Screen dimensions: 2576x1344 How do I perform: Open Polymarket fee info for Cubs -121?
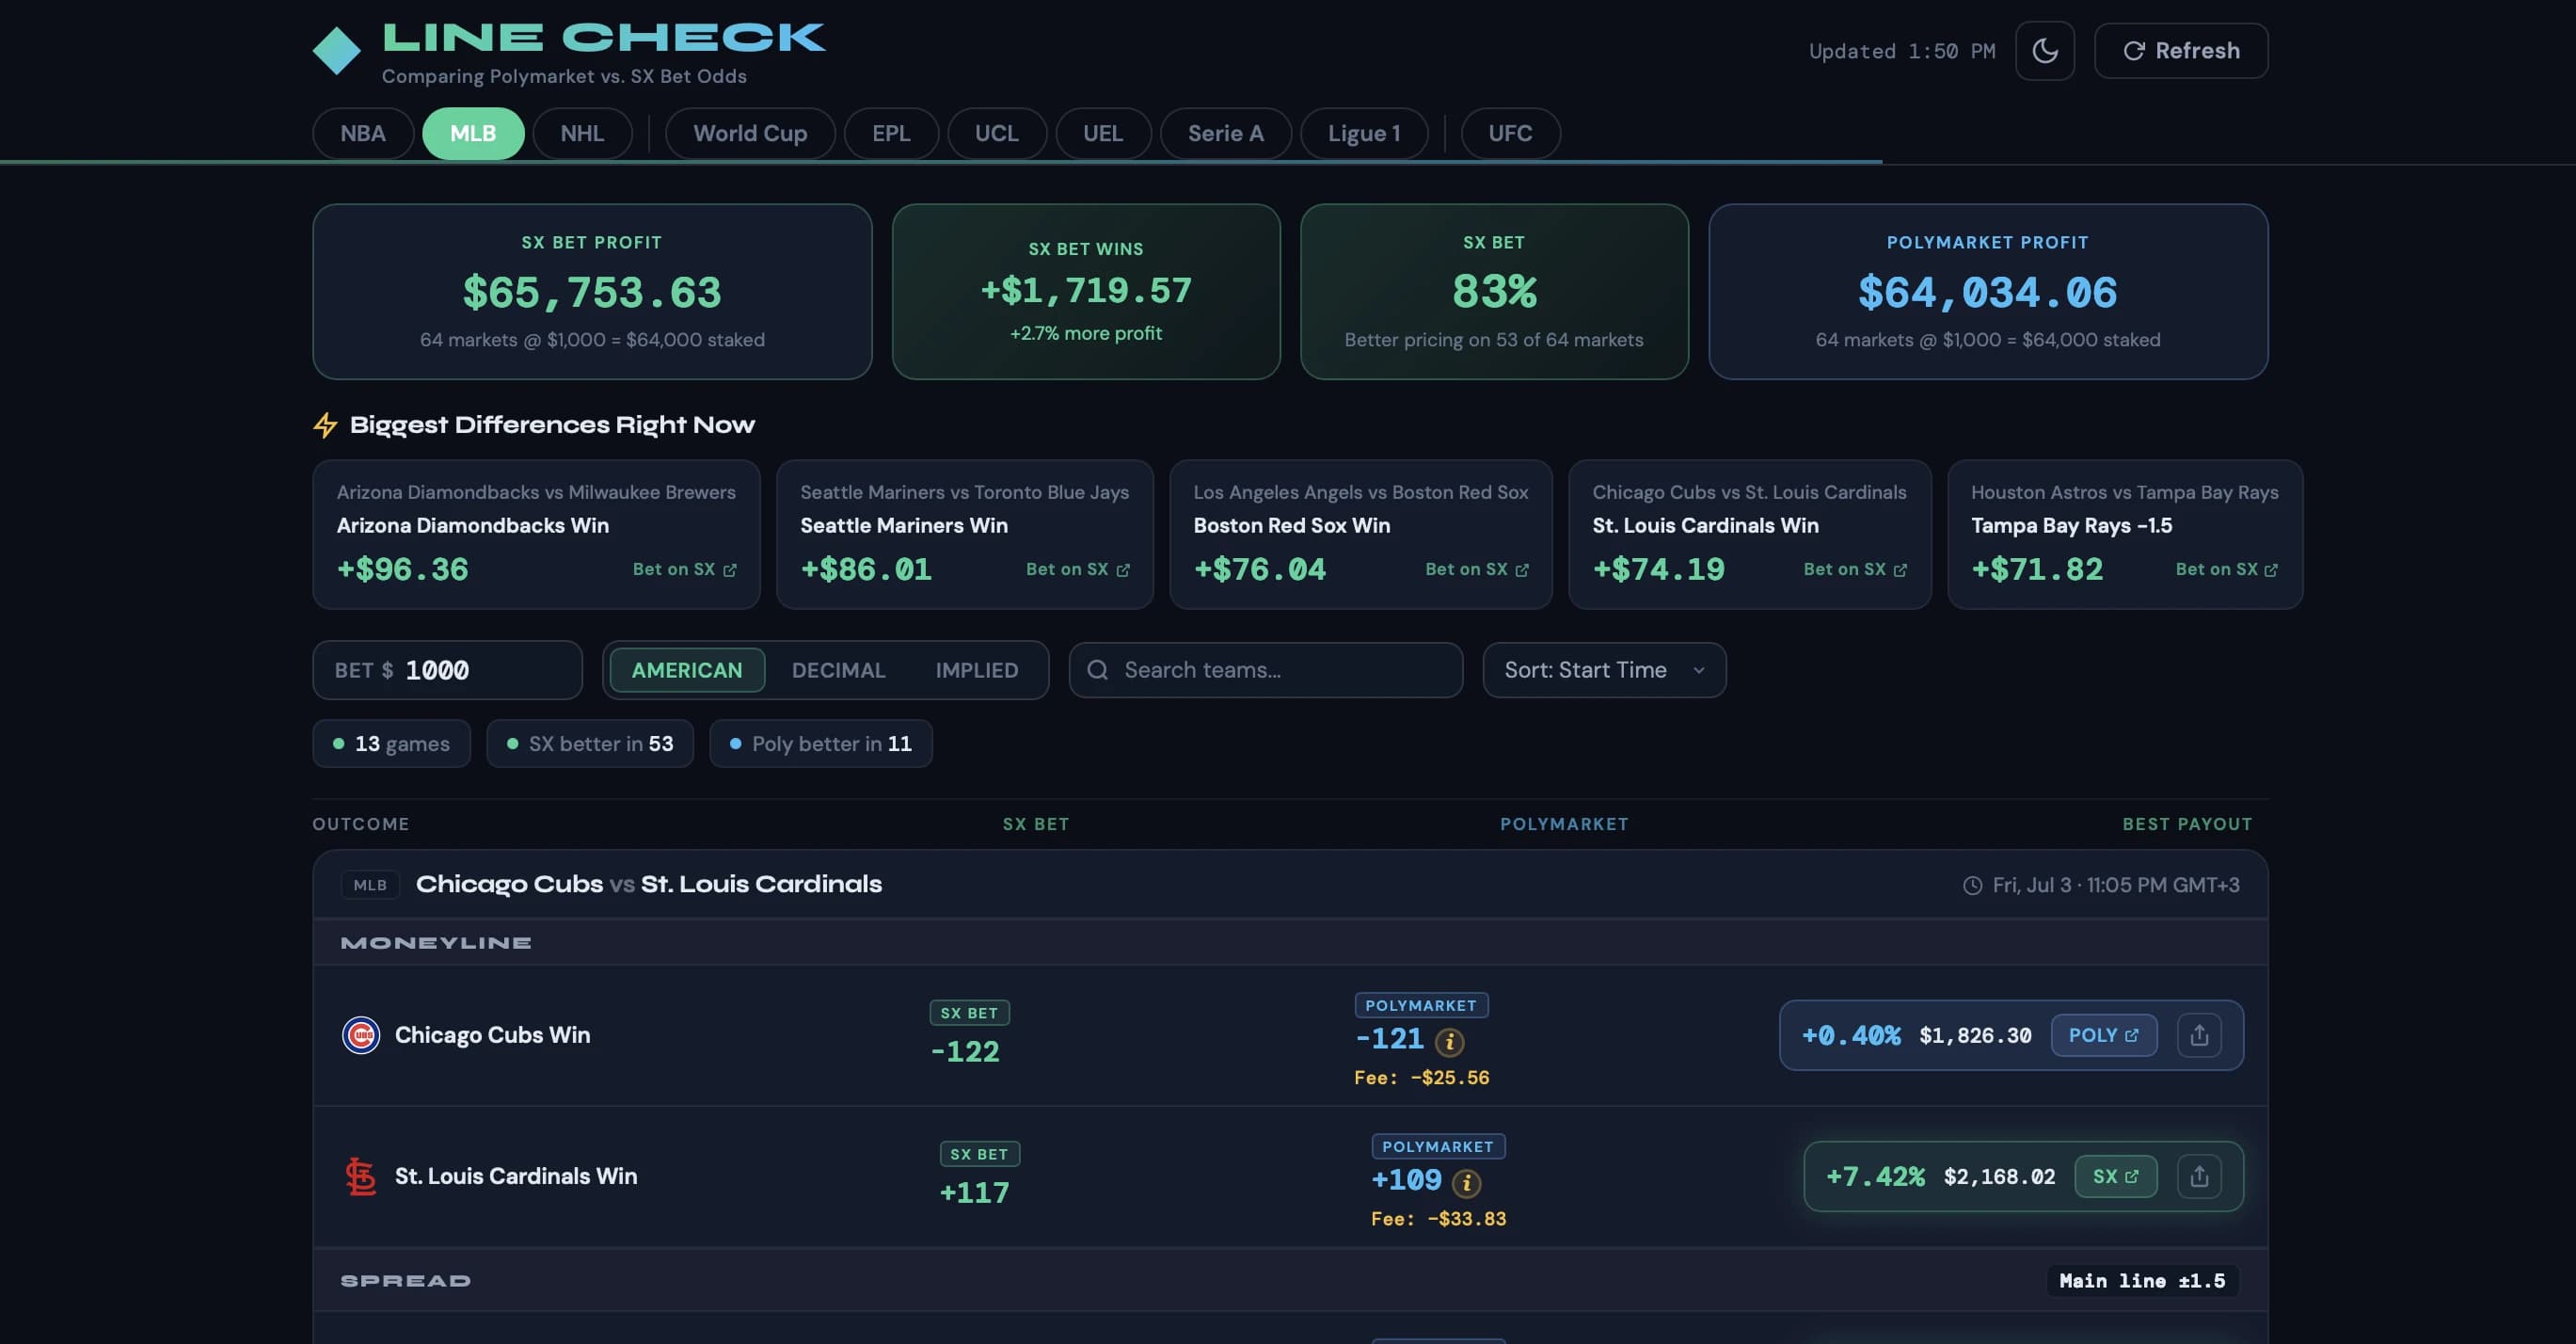(1449, 1042)
